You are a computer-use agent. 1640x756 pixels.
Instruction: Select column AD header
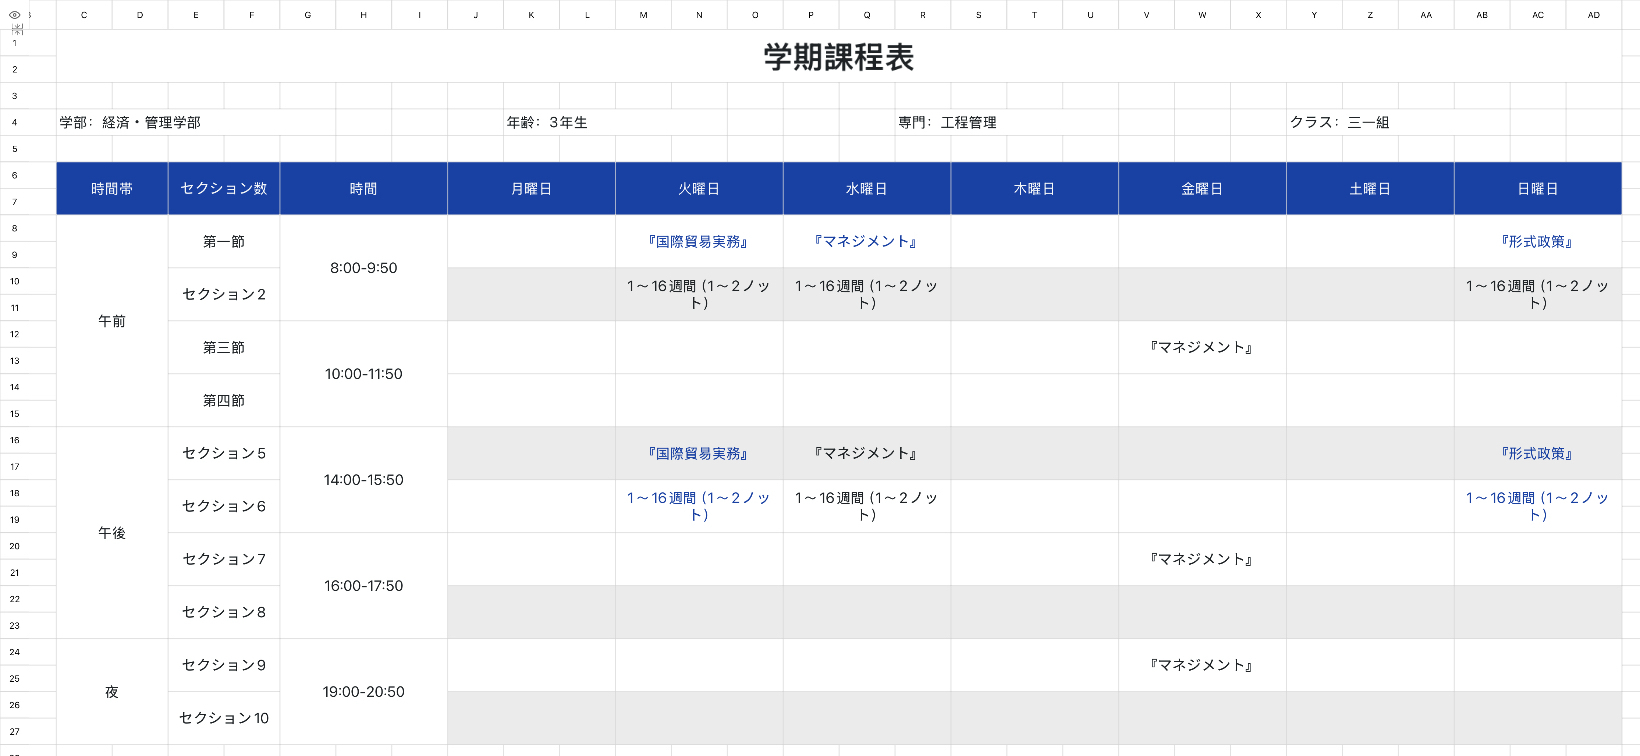(1594, 15)
